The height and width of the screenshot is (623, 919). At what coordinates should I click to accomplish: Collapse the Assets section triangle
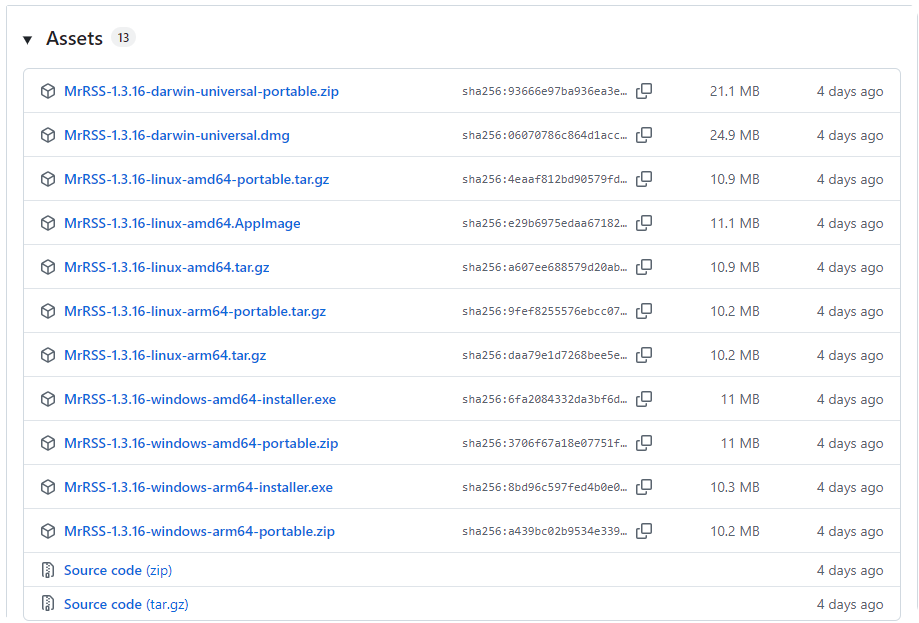coord(27,40)
